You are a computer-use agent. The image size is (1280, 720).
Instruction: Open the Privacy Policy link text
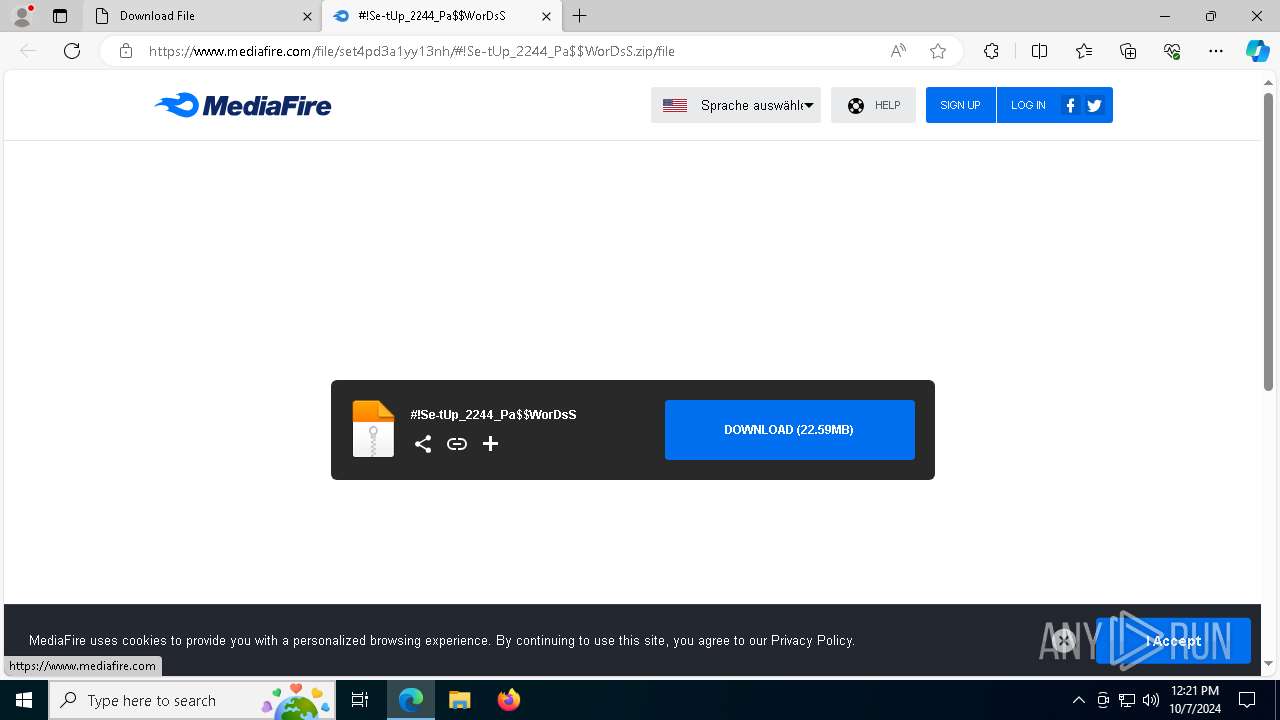[812, 640]
